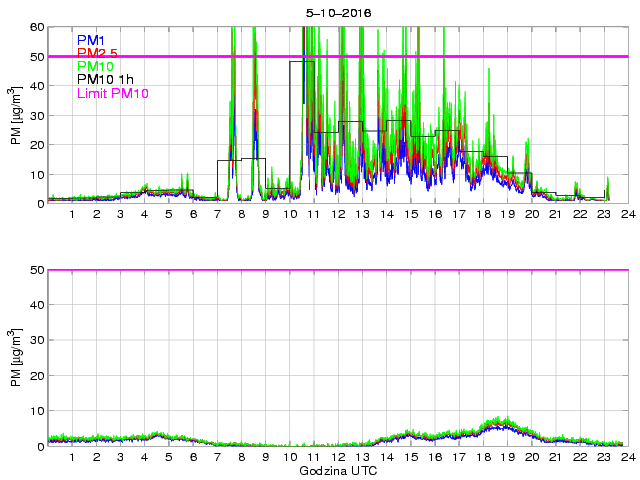Click hour 7 tick on top chart axis
The image size is (640, 480).
(217, 213)
